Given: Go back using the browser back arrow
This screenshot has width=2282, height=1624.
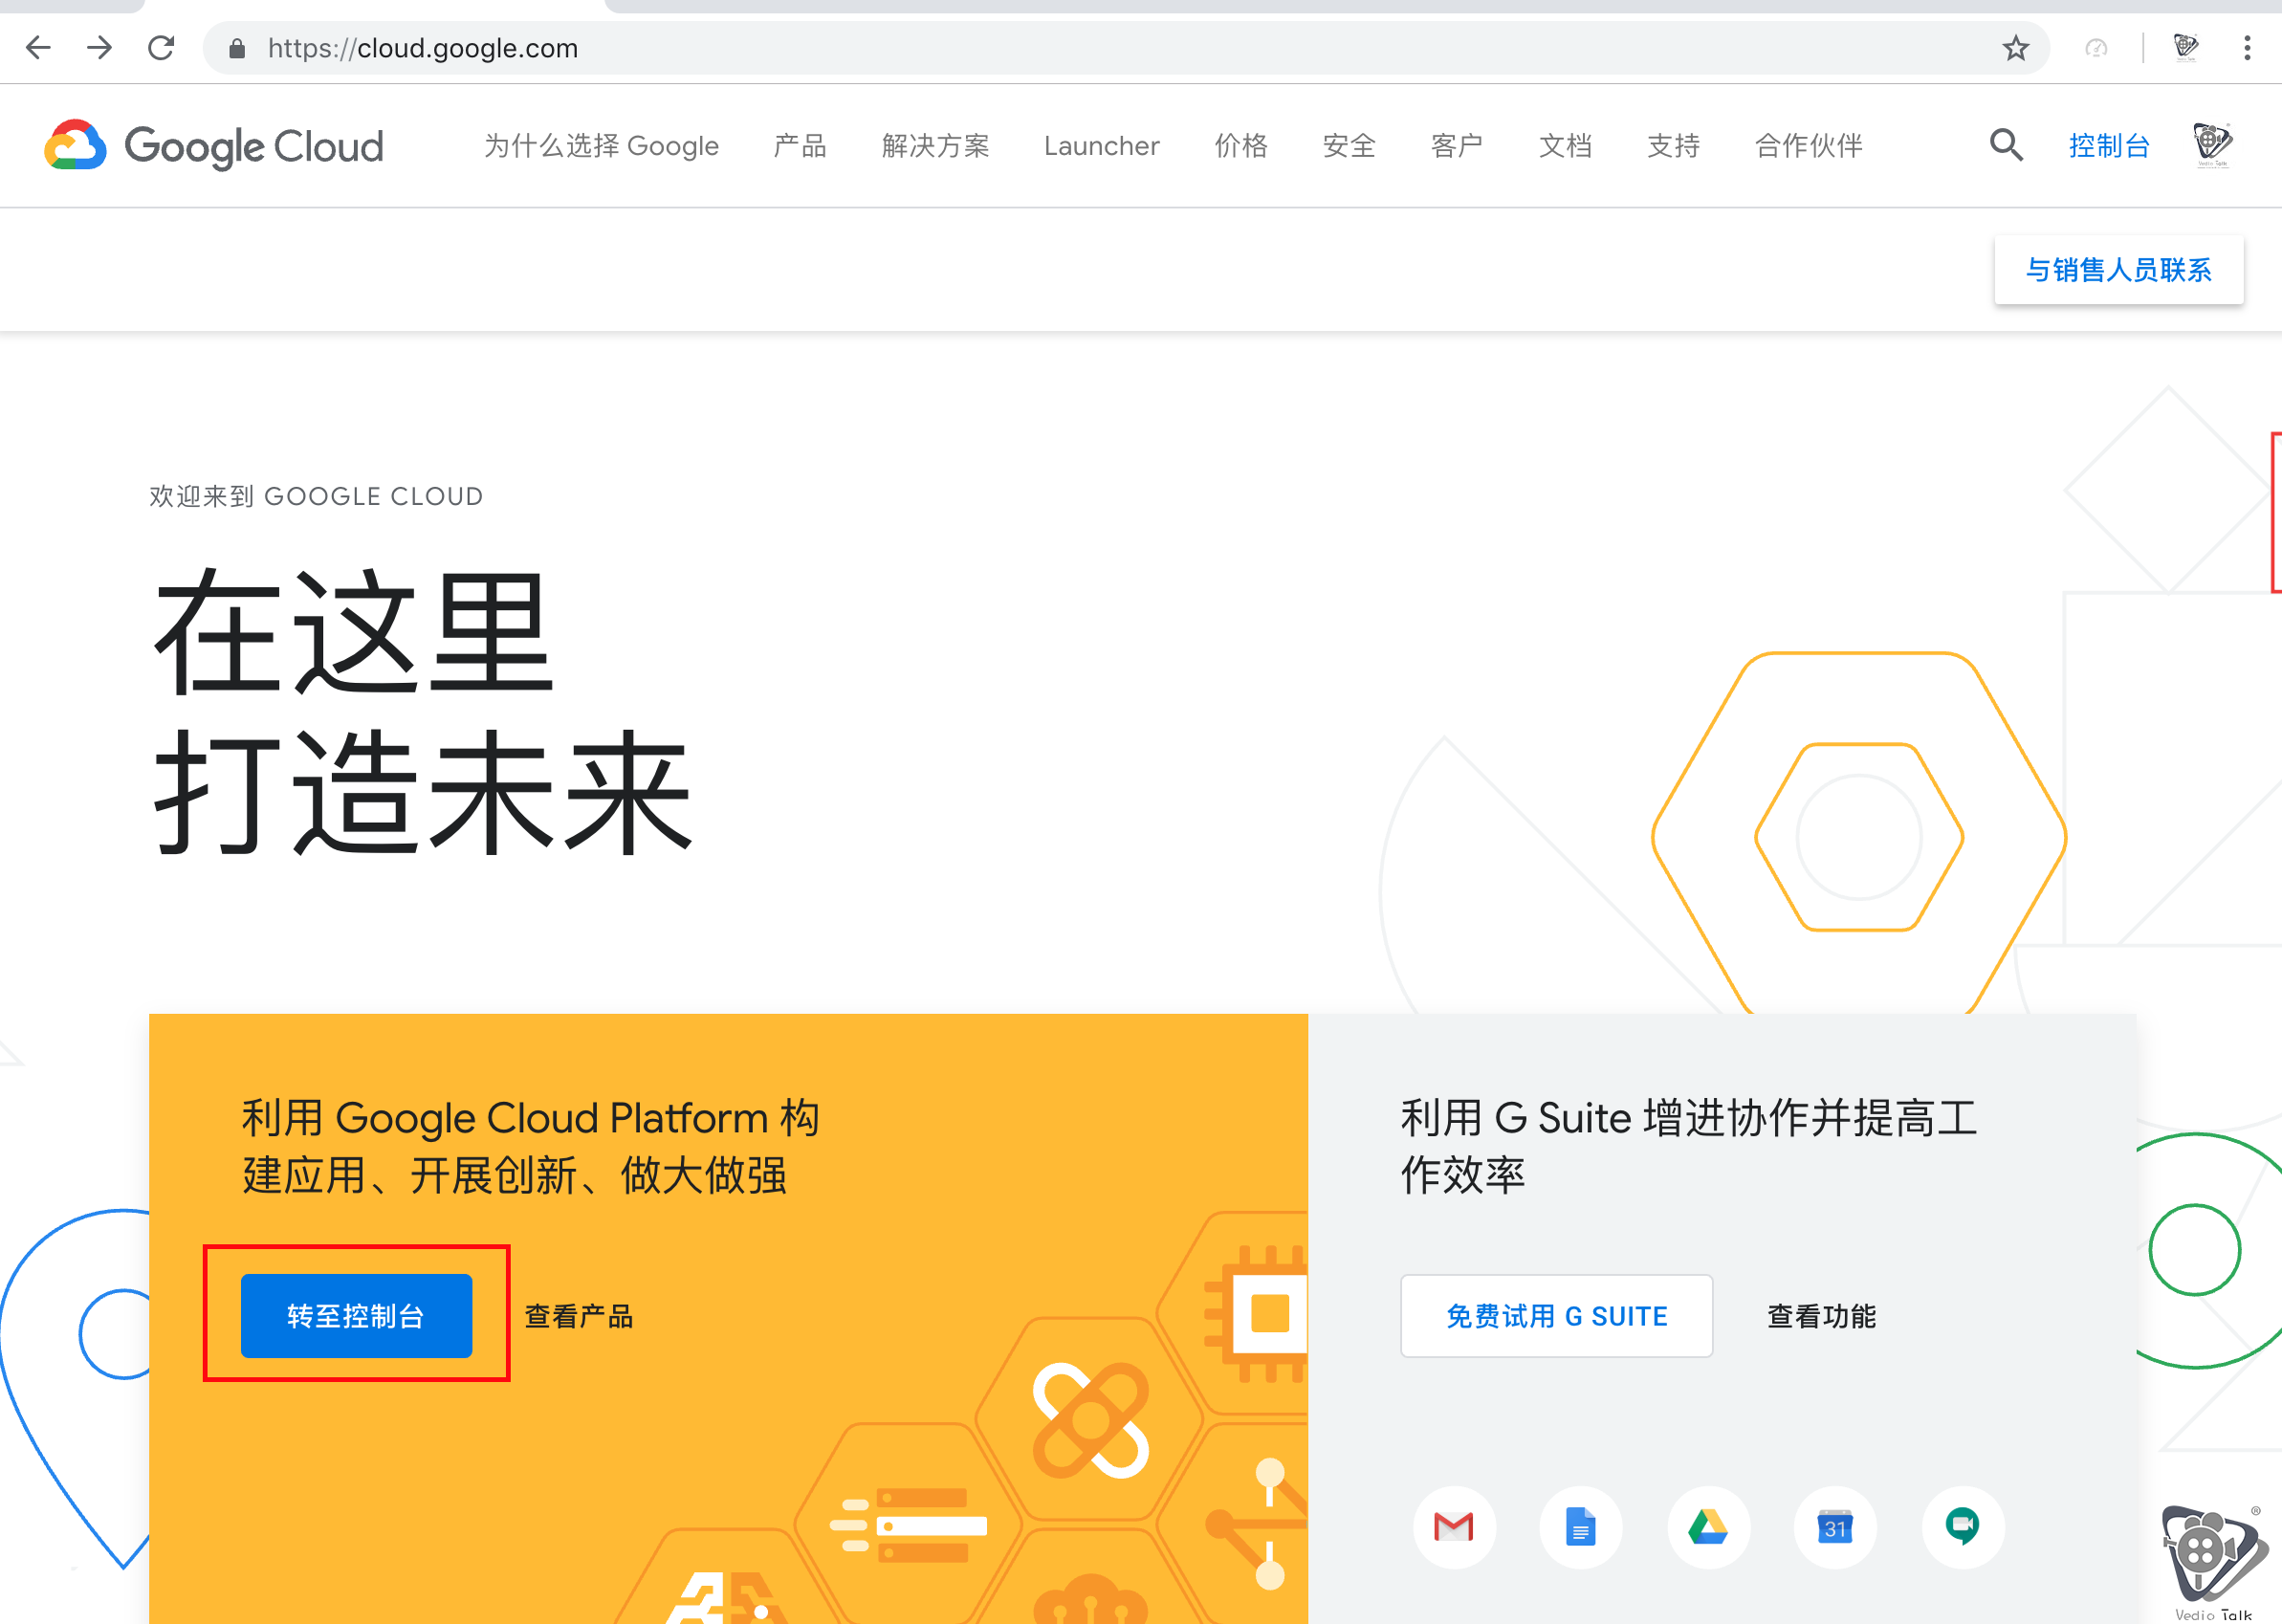Looking at the screenshot, I should 38,47.
